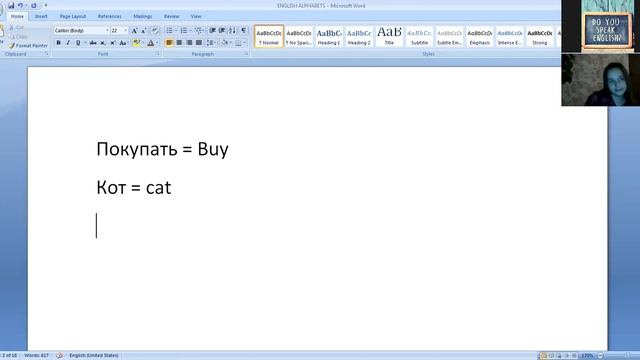Shrink the font size
Image resolution: width=640 pixels, height=360 pixels.
(x=144, y=31)
